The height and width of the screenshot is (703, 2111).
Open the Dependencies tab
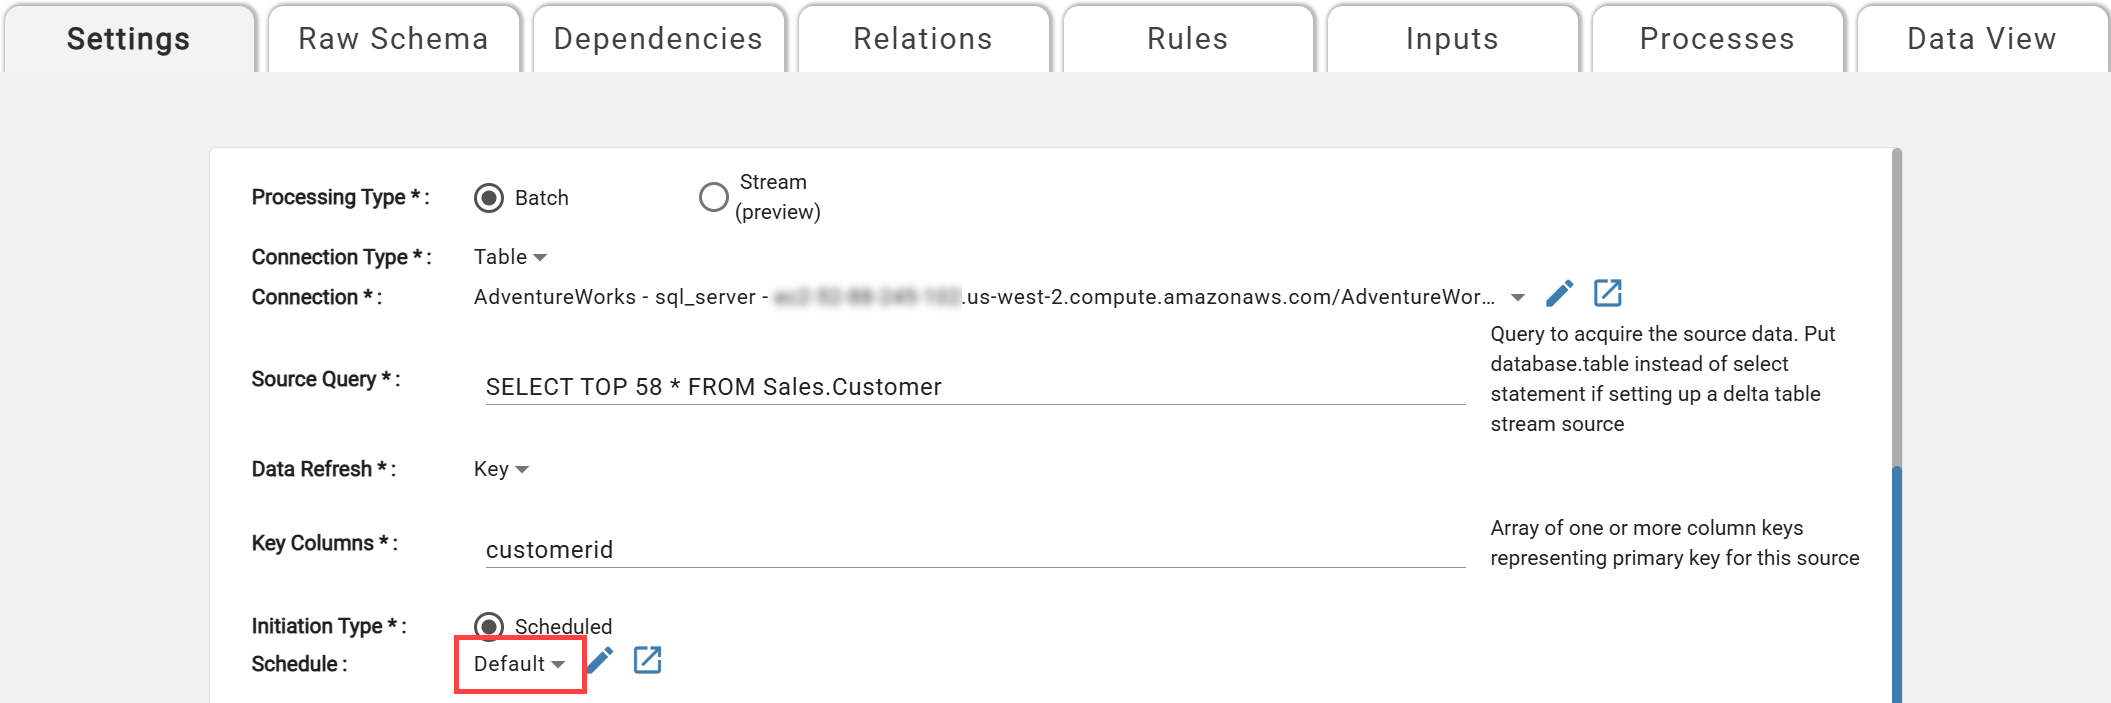[x=658, y=39]
